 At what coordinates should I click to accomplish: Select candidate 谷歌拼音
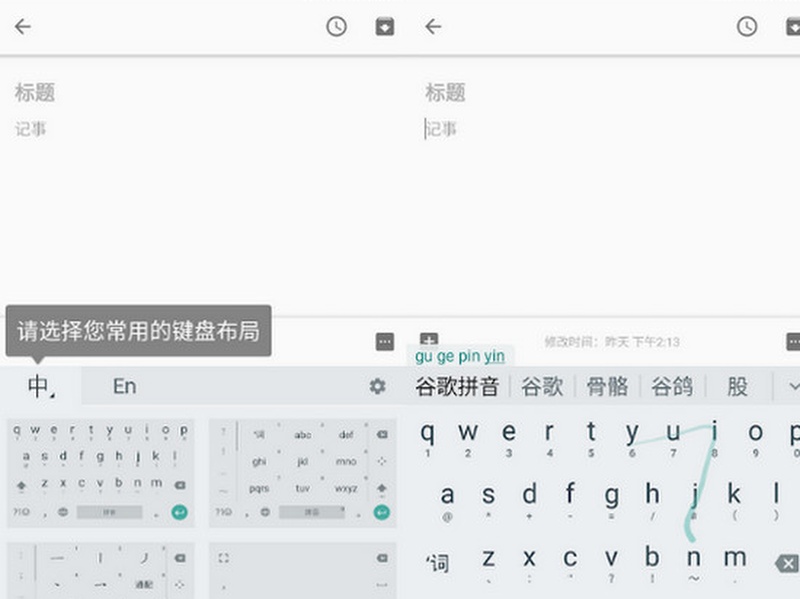pyautogui.click(x=457, y=386)
